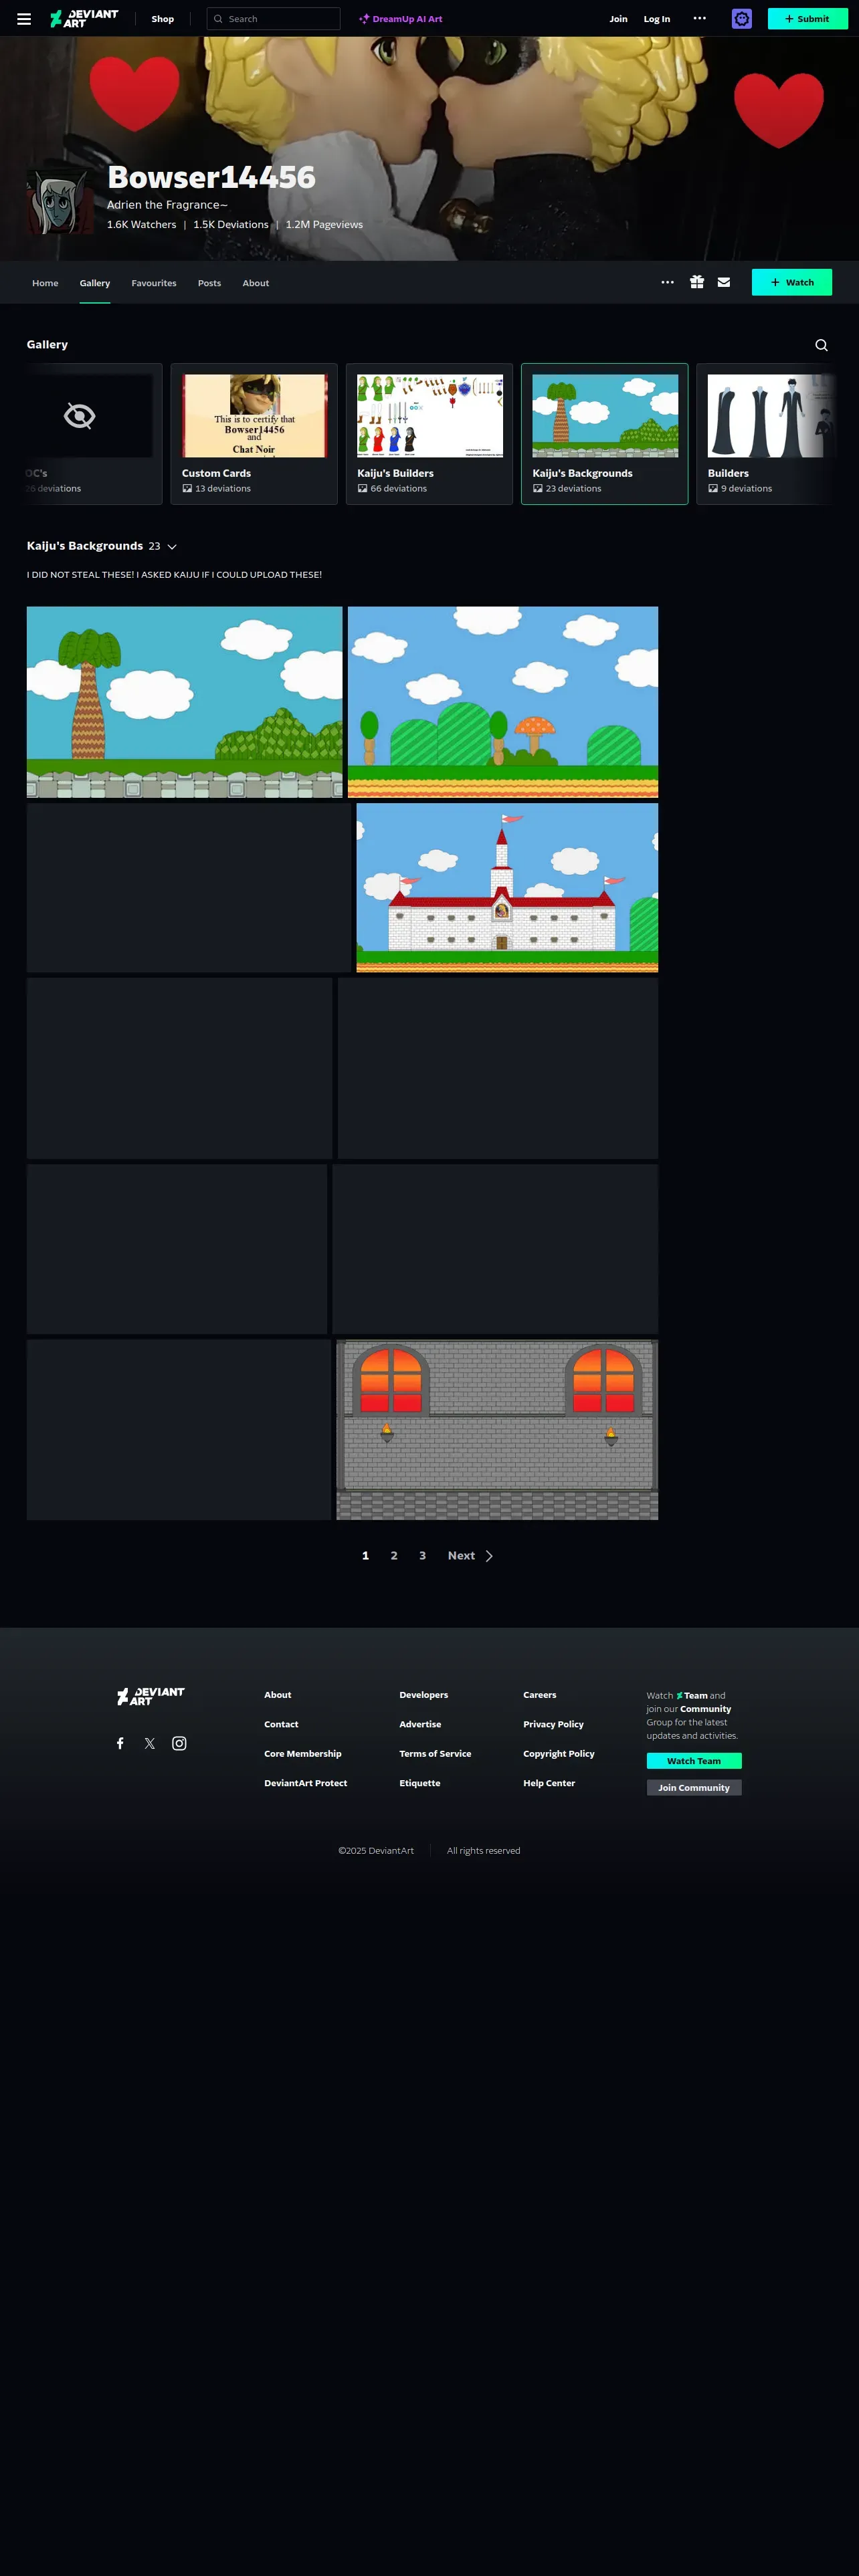This screenshot has width=859, height=2576.
Task: Click the Submit button
Action: [807, 19]
